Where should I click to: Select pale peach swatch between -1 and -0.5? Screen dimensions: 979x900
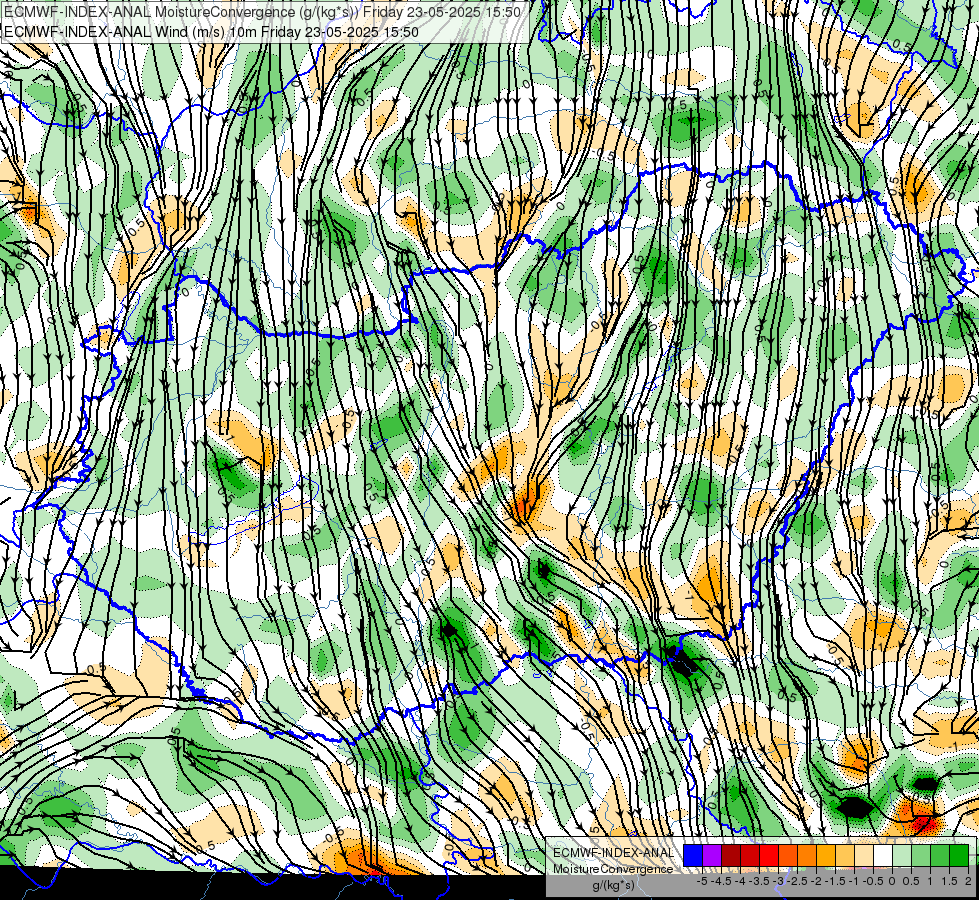point(864,856)
